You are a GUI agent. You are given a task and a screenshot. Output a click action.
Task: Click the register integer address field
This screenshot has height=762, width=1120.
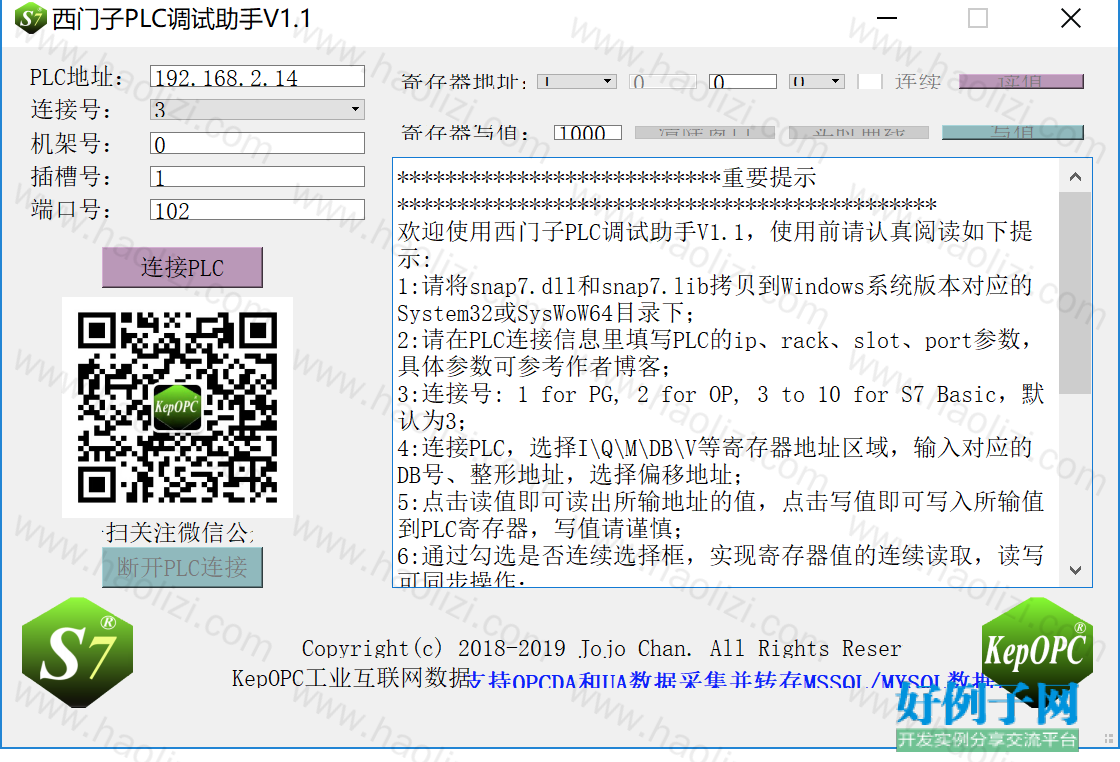pyautogui.click(x=743, y=81)
